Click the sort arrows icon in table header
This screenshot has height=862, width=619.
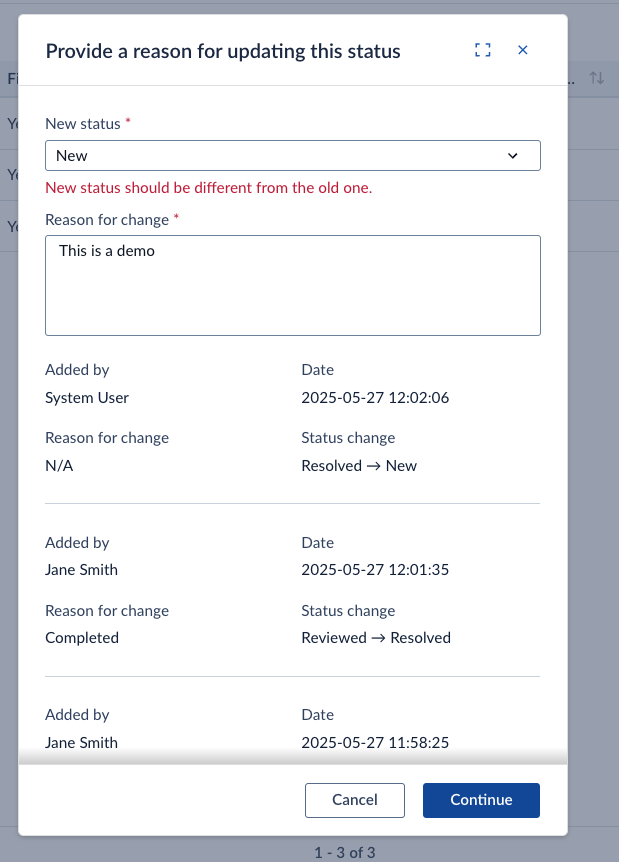597,78
